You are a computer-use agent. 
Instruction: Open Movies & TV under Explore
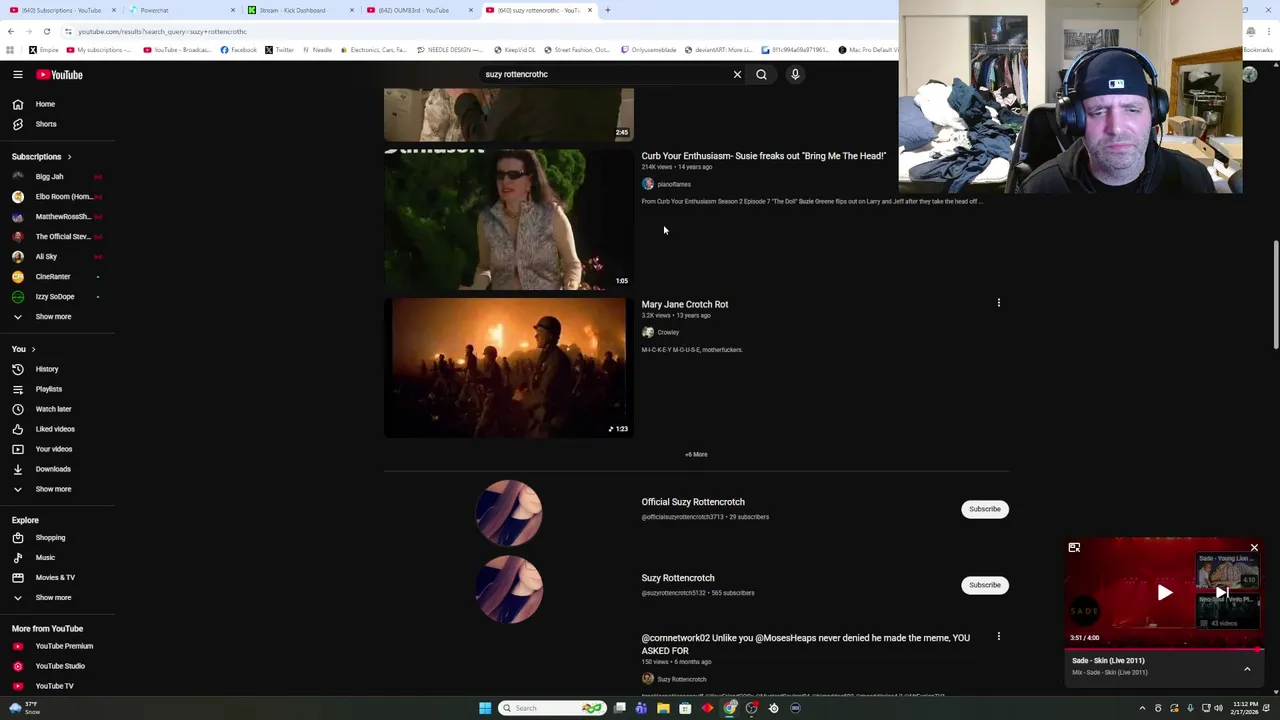tap(57, 577)
